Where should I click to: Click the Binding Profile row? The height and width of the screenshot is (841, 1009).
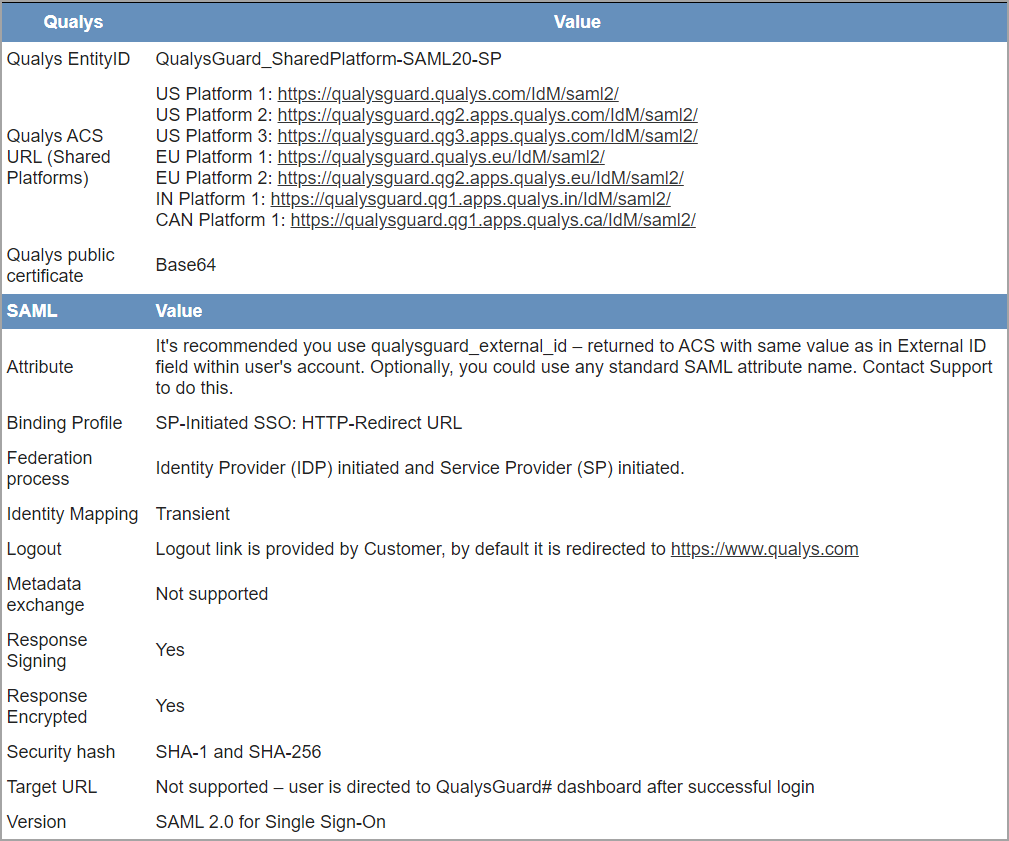coord(64,422)
